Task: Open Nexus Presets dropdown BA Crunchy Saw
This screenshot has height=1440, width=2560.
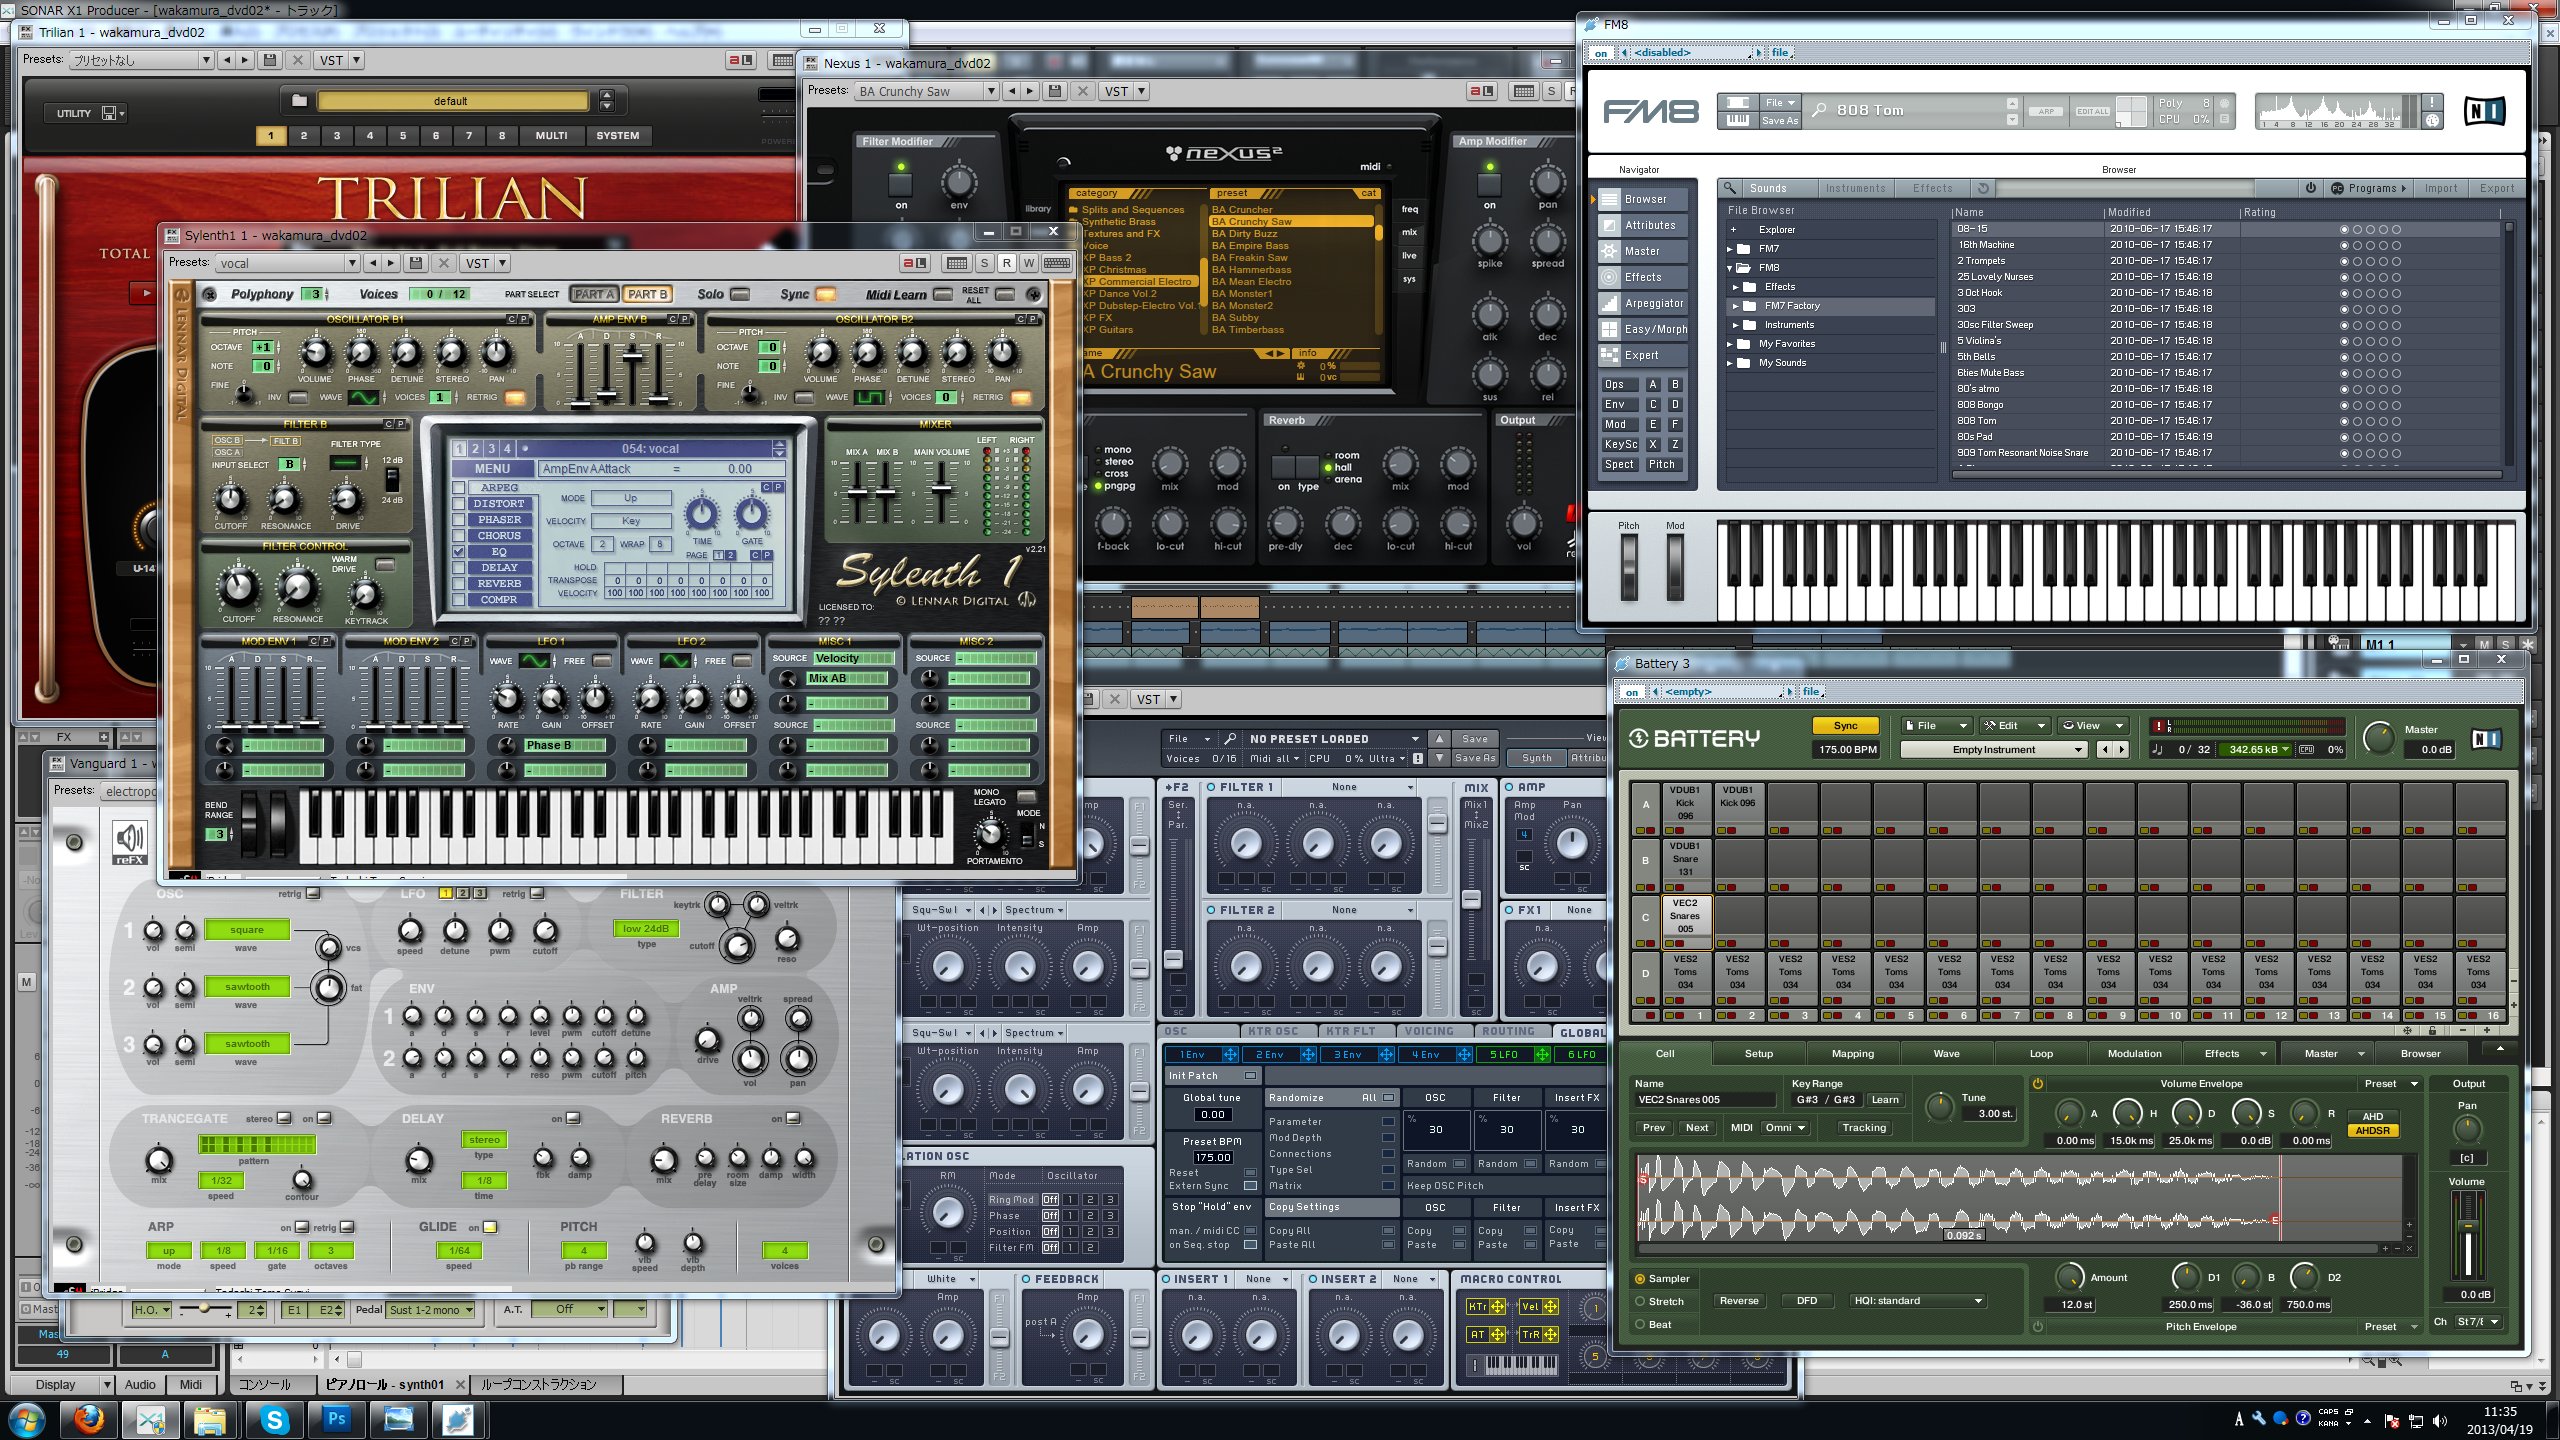Action: click(927, 91)
